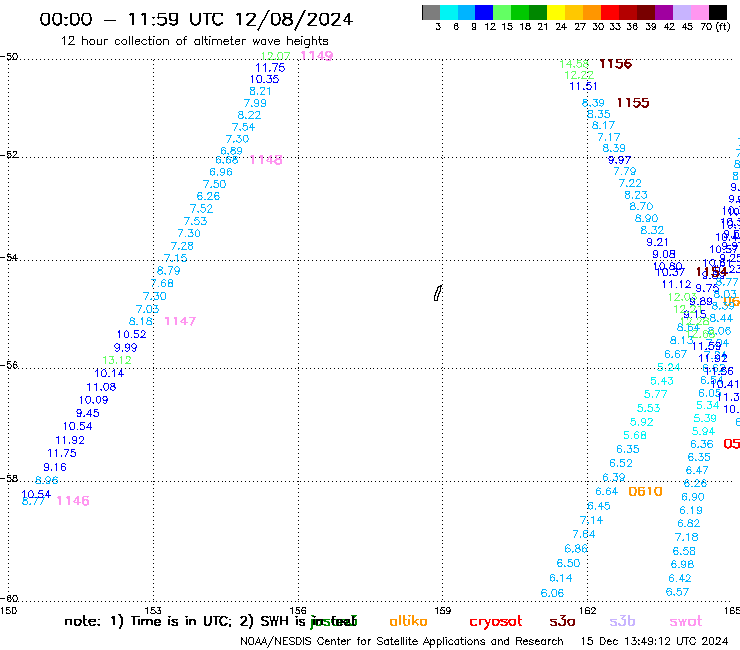740x650 pixels.
Task: Click the swot pass label '1149'
Action: pos(317,56)
